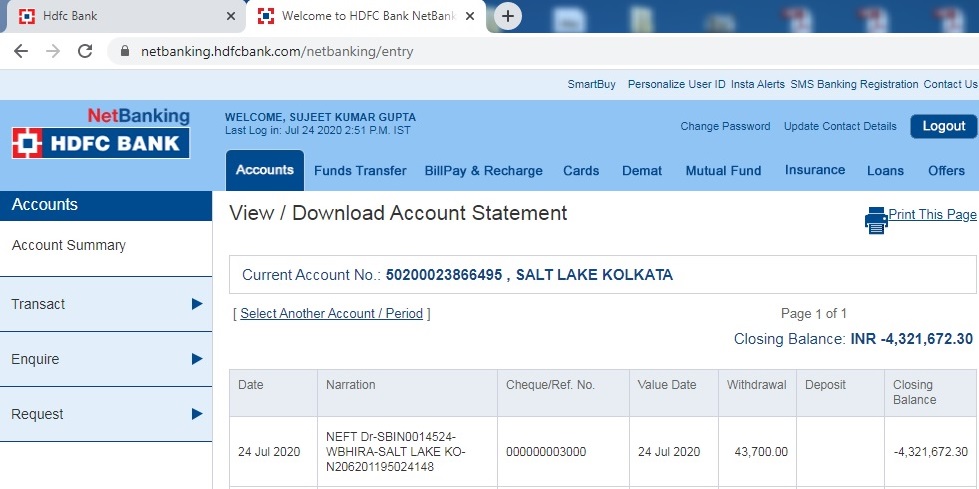Click the browser back arrow
Image resolution: width=979 pixels, height=489 pixels.
21,51
